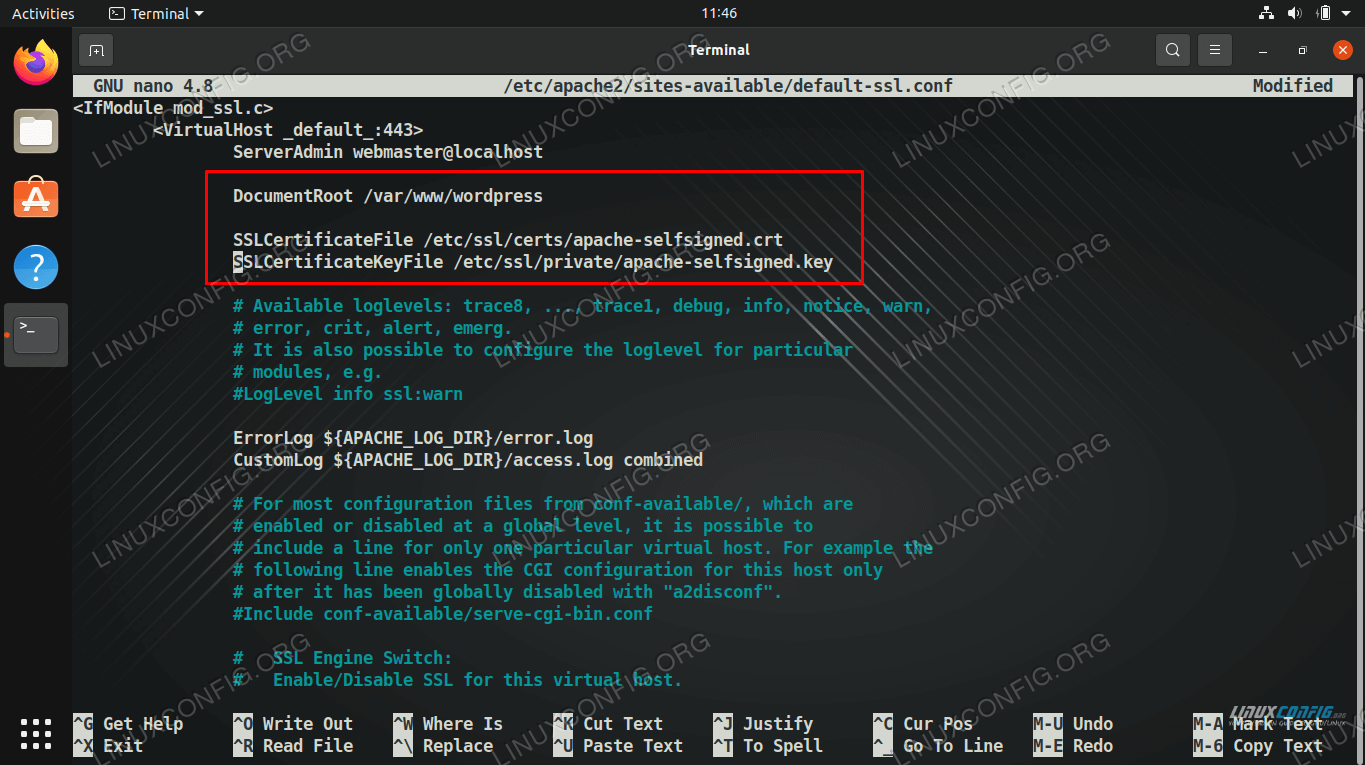The height and width of the screenshot is (765, 1365).
Task: Click the ErrorLog line in editor
Action: 412,438
